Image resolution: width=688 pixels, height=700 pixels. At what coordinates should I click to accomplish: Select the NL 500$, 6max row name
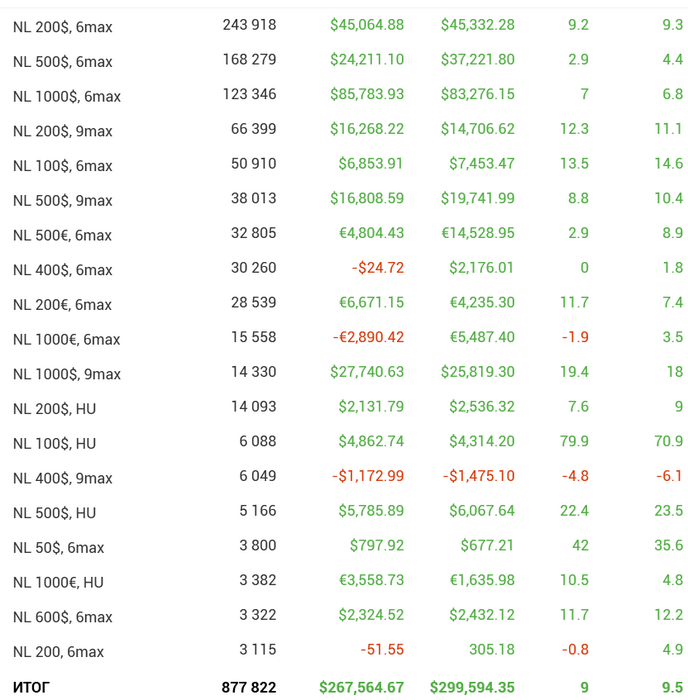click(62, 62)
